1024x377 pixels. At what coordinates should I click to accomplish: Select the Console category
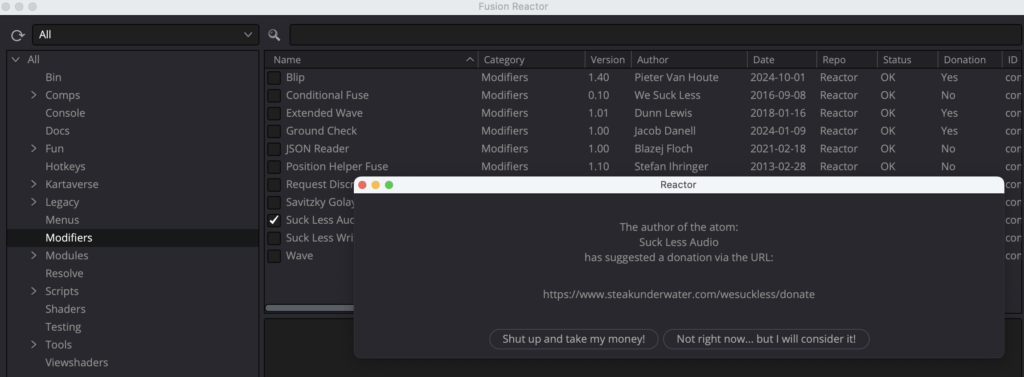point(65,113)
